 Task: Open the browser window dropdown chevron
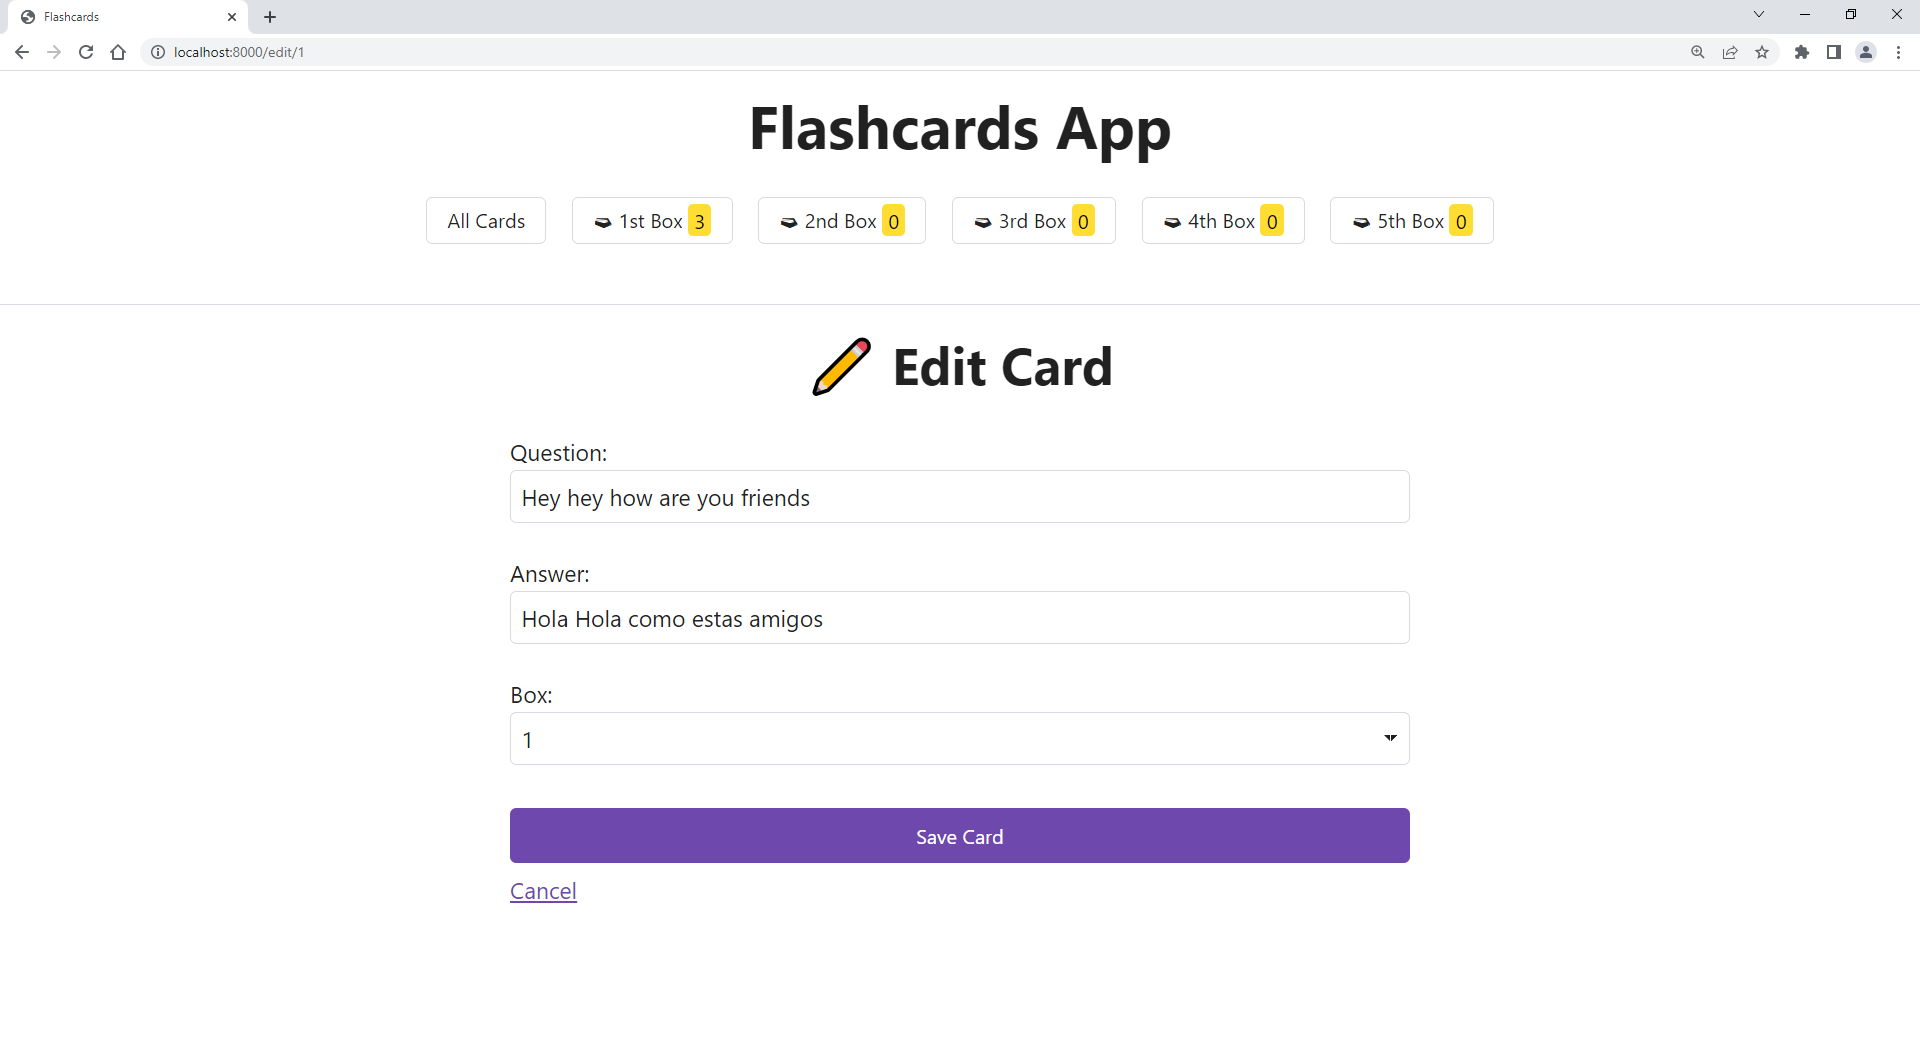[1758, 14]
